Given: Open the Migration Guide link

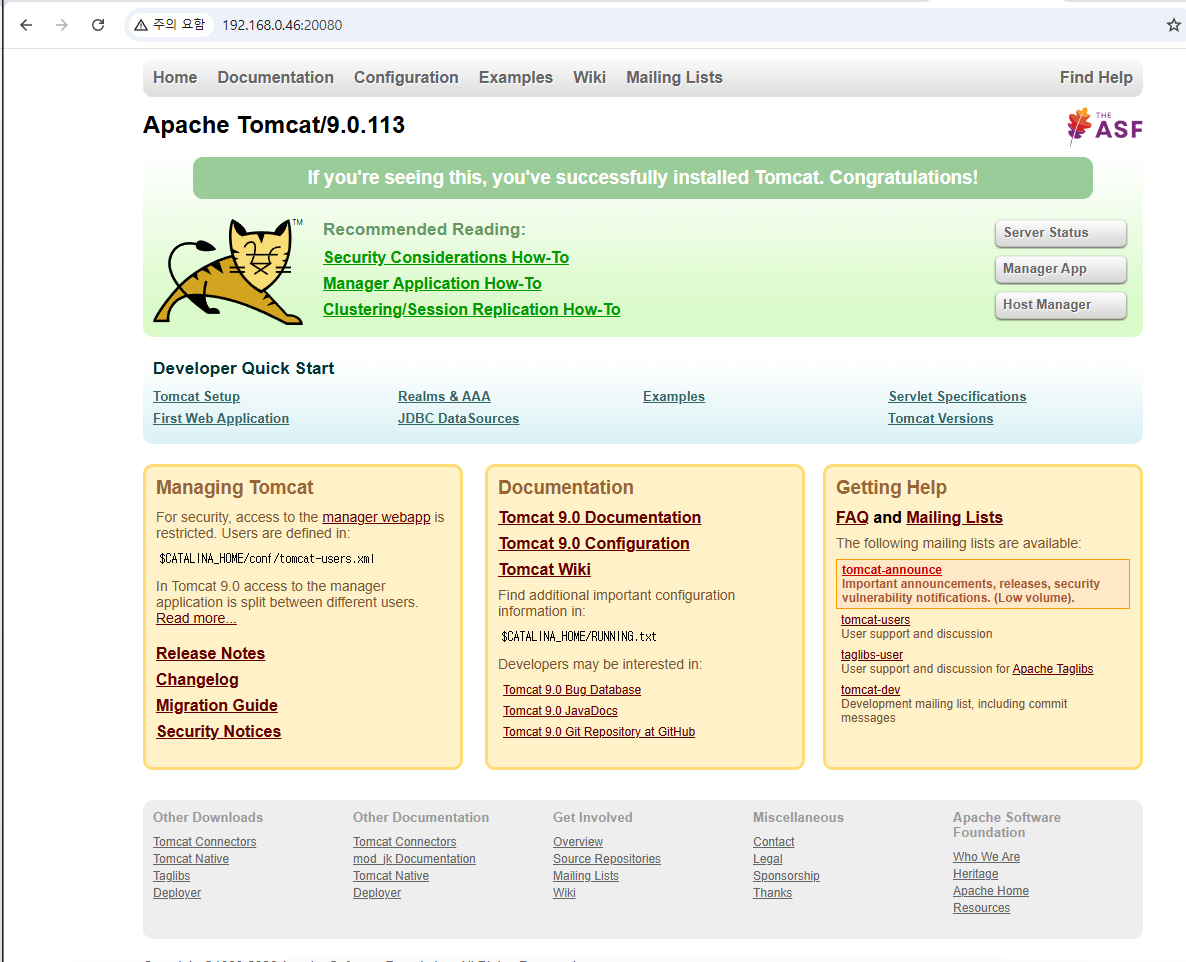Looking at the screenshot, I should [x=216, y=706].
